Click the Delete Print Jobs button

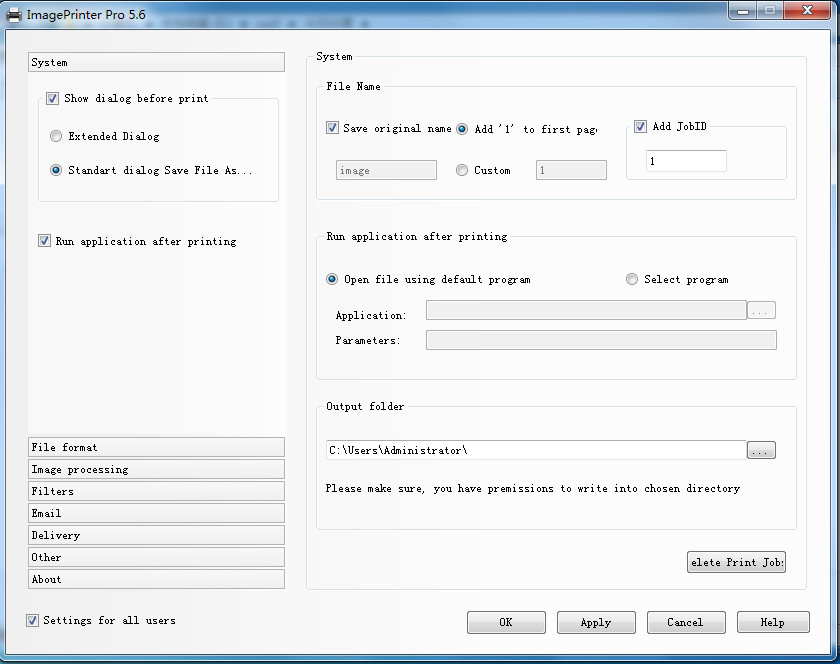click(737, 562)
